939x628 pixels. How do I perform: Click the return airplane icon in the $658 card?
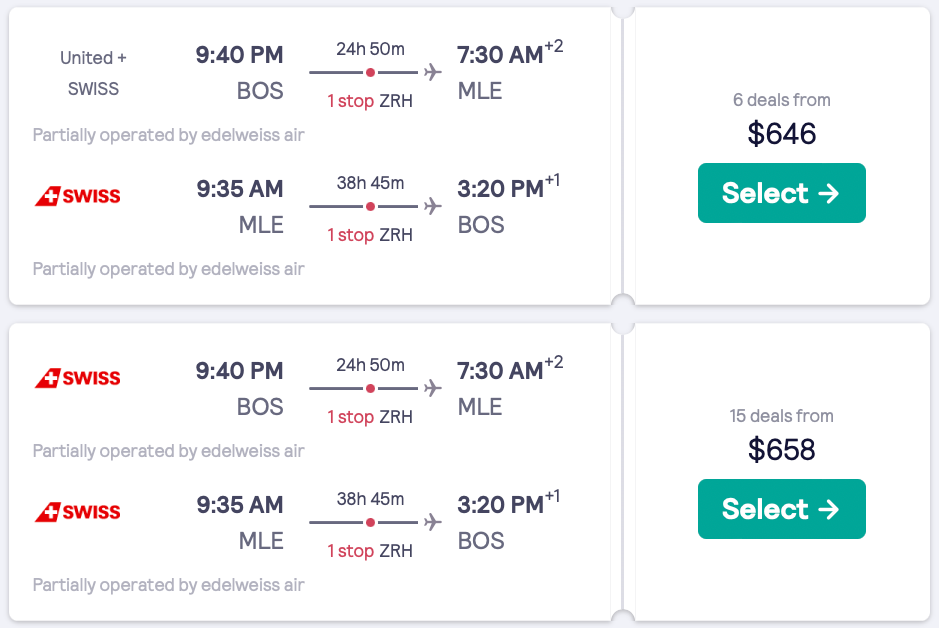[432, 522]
